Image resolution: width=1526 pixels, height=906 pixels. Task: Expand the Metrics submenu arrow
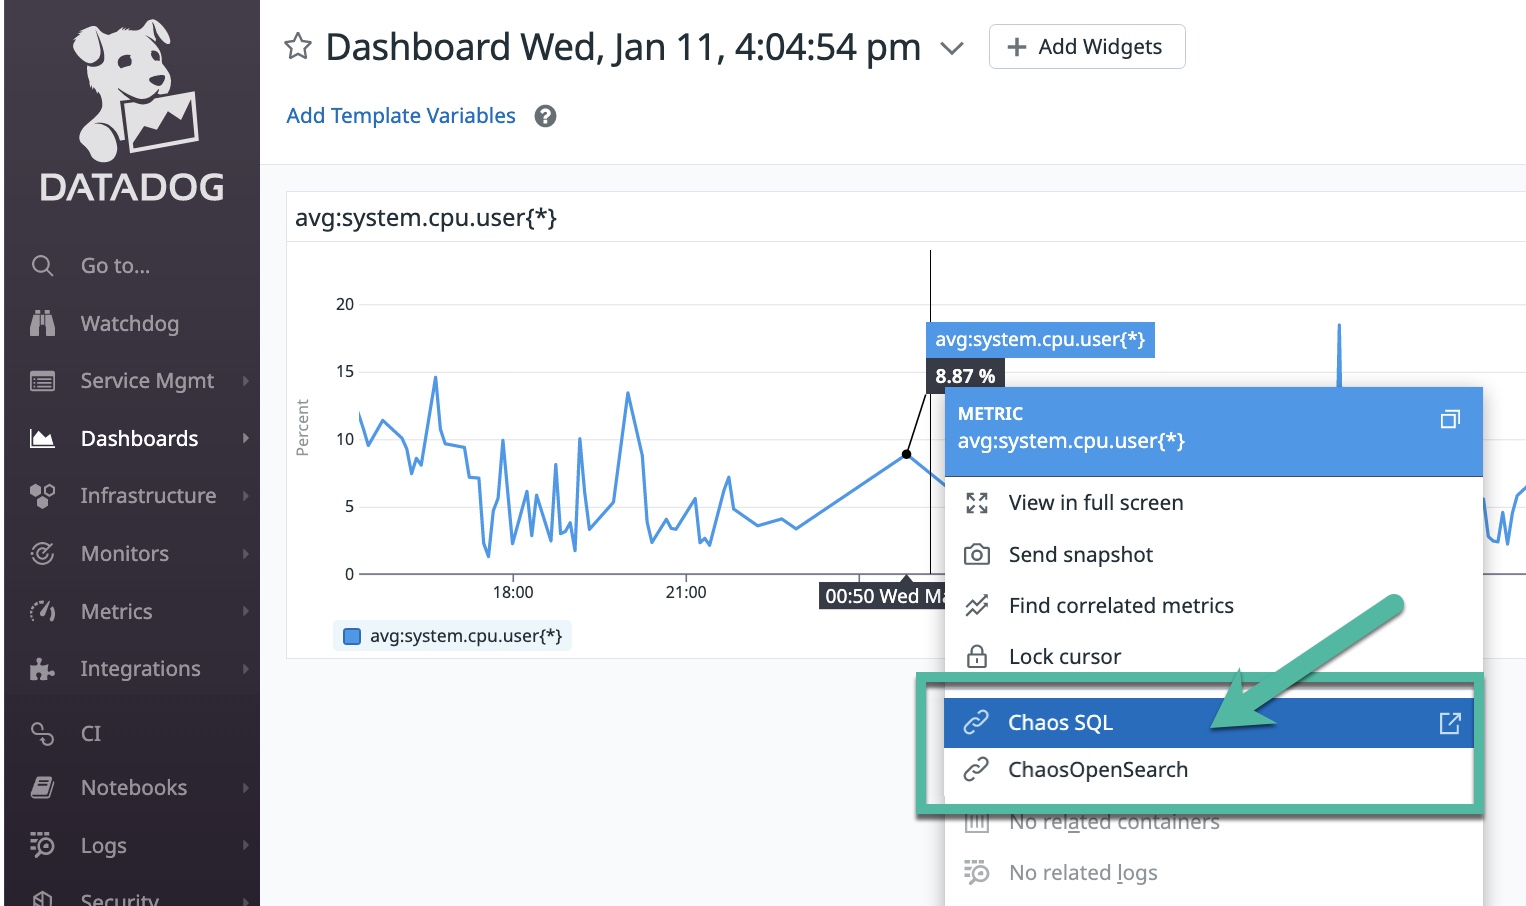click(246, 611)
